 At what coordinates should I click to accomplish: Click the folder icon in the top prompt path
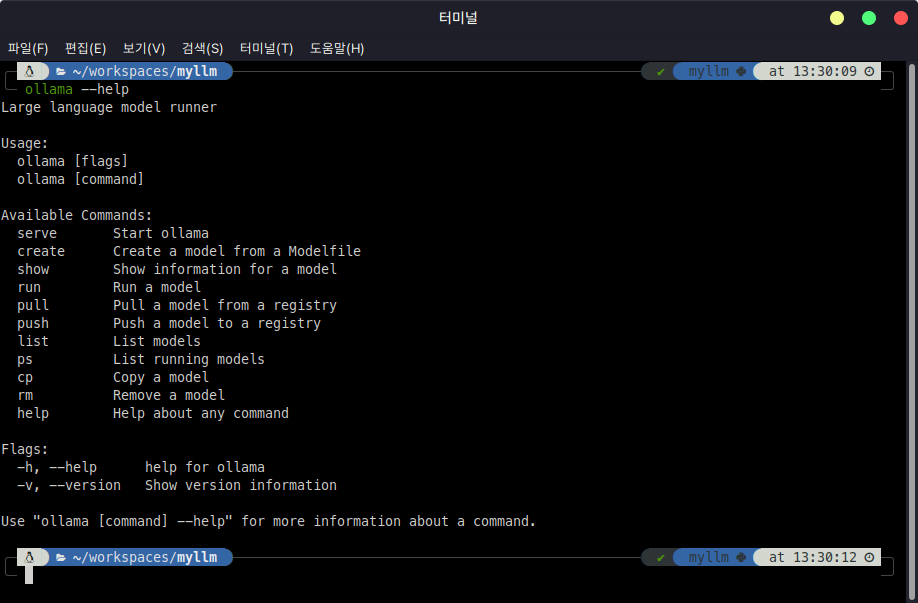click(x=61, y=72)
